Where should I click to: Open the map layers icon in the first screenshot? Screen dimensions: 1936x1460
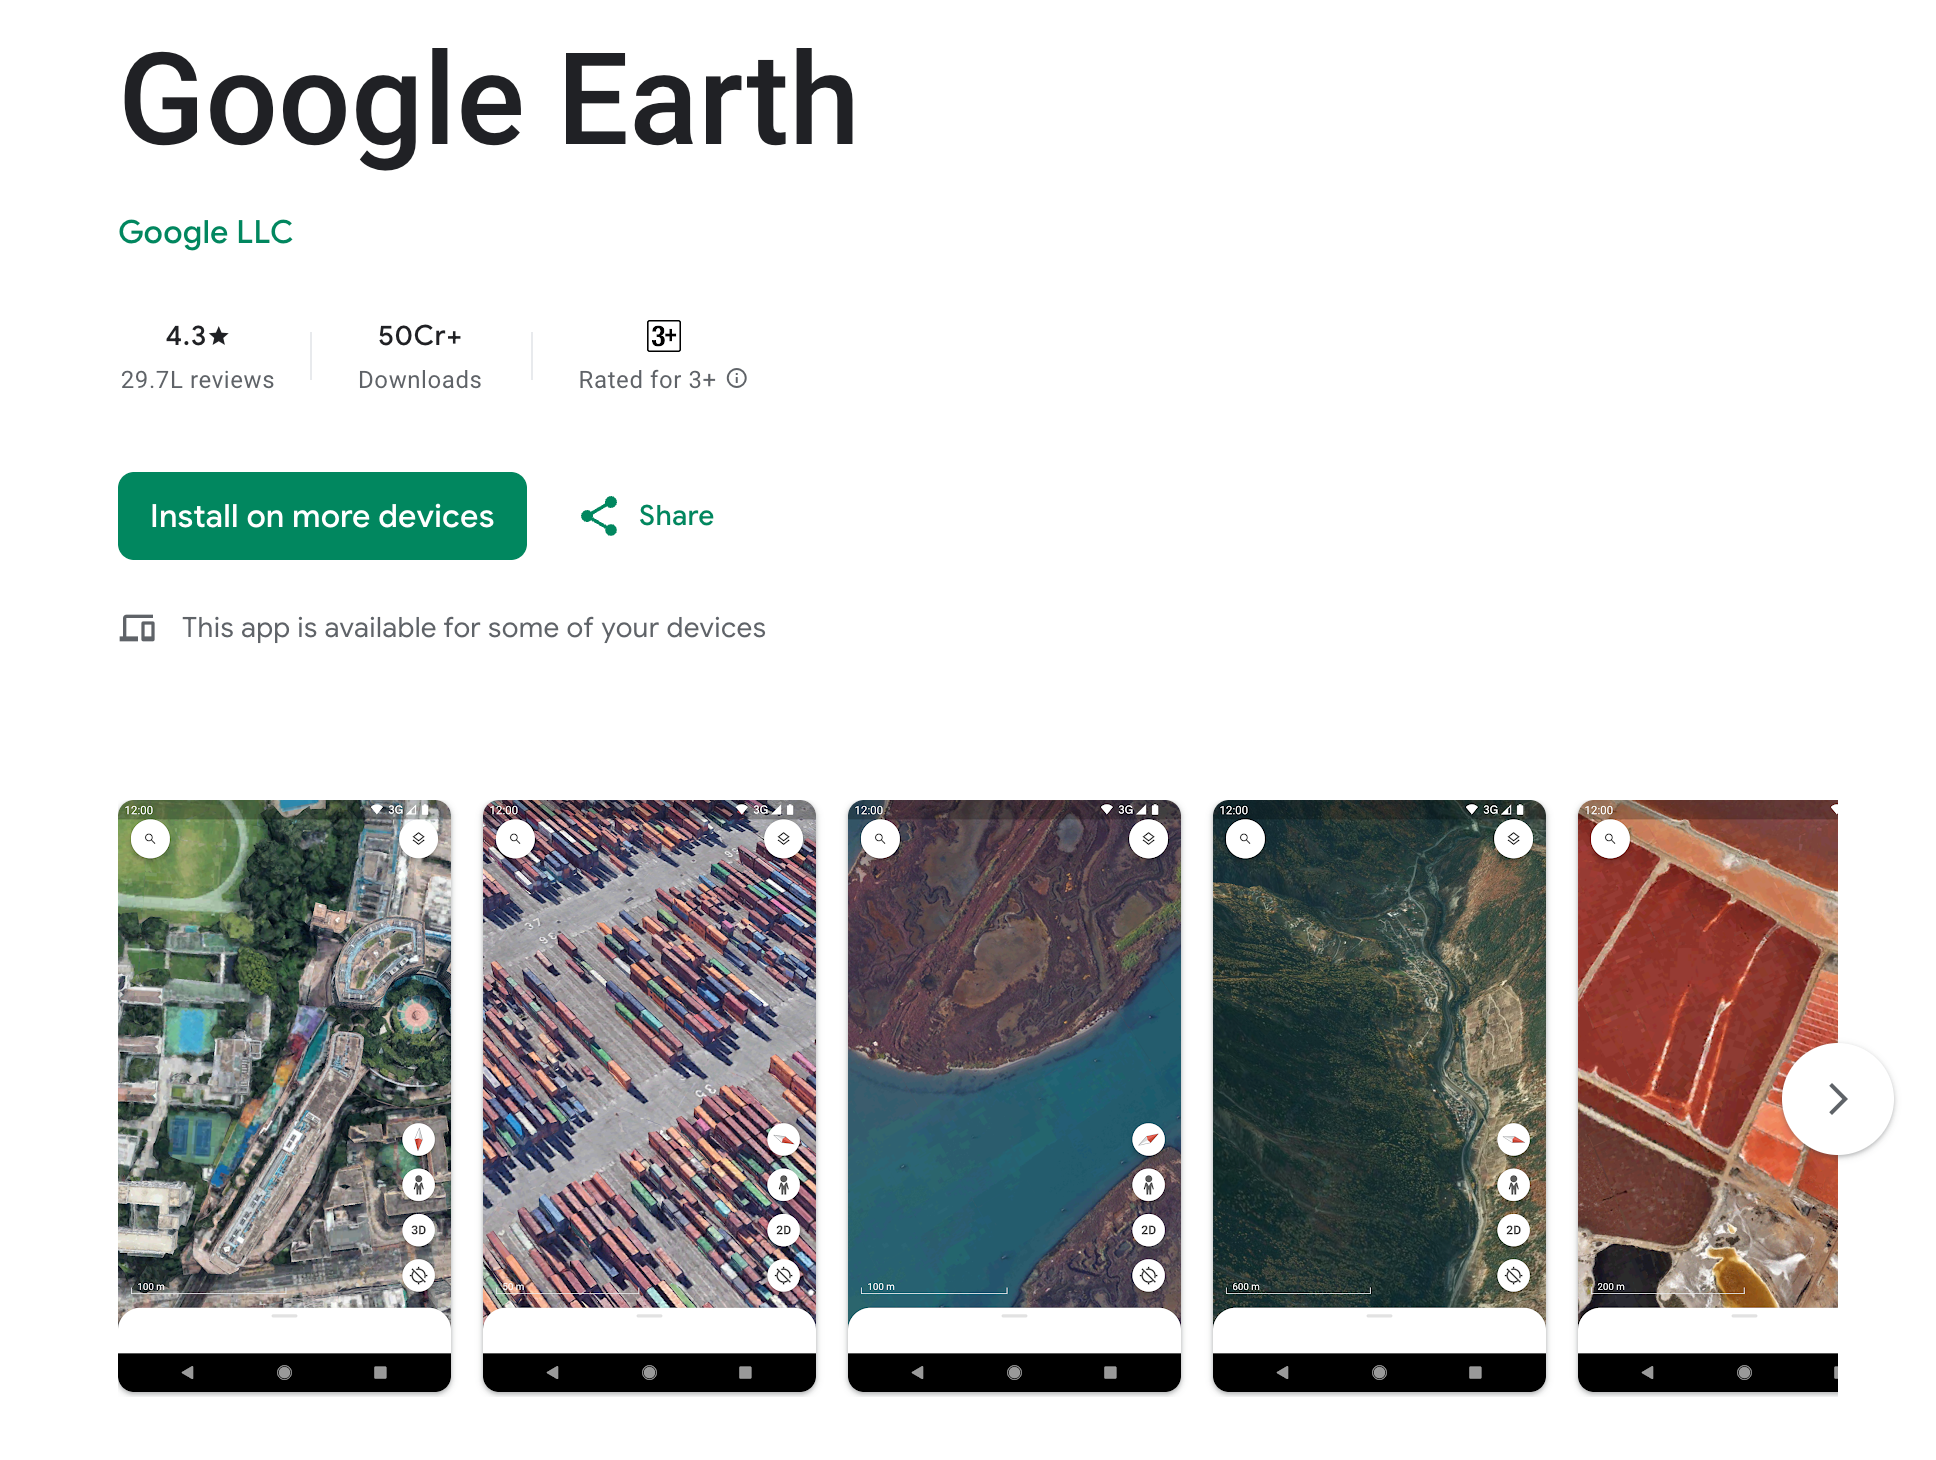click(x=418, y=838)
